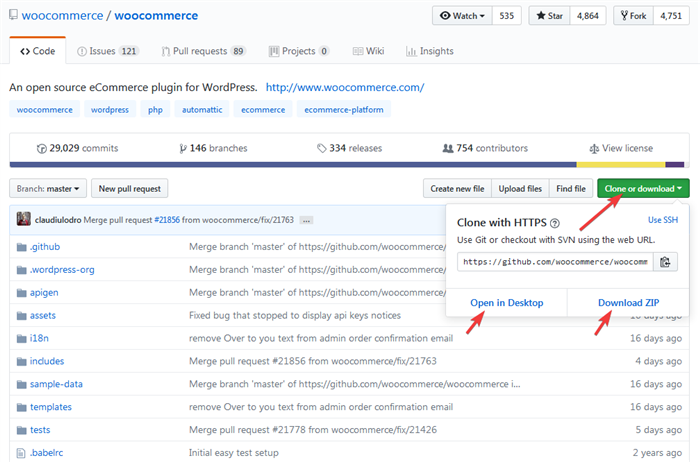Select the ecommerce topic tag
Screen dimensions: 700x462
pos(263,109)
